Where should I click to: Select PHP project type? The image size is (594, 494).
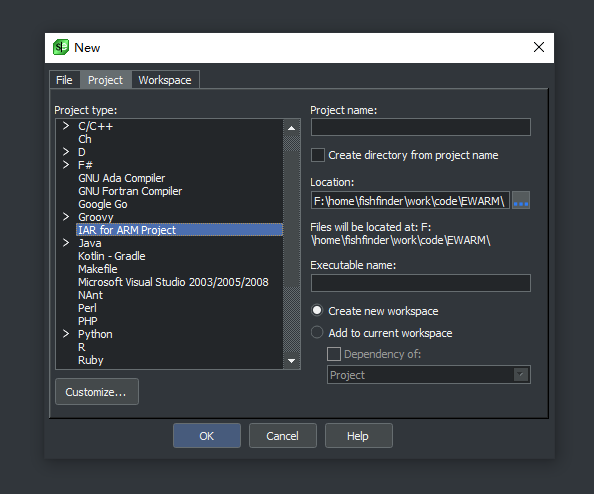pos(88,321)
